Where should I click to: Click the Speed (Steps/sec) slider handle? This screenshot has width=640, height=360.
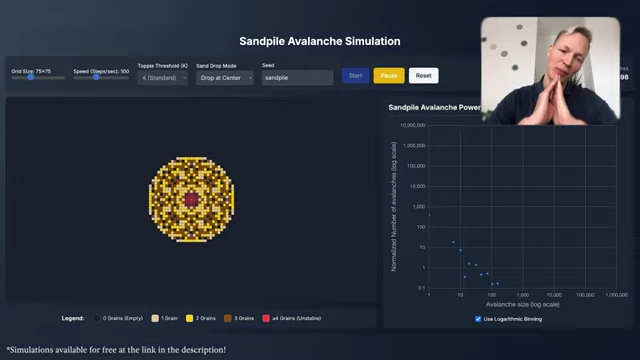coord(96,77)
